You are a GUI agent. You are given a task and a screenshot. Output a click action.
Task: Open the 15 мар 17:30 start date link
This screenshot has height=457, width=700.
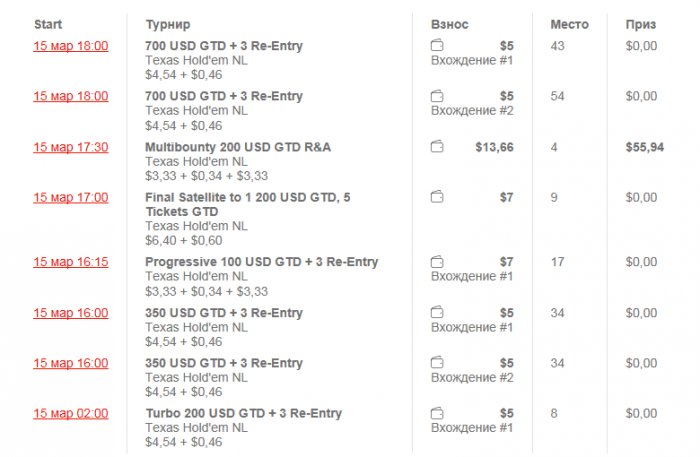(70, 147)
